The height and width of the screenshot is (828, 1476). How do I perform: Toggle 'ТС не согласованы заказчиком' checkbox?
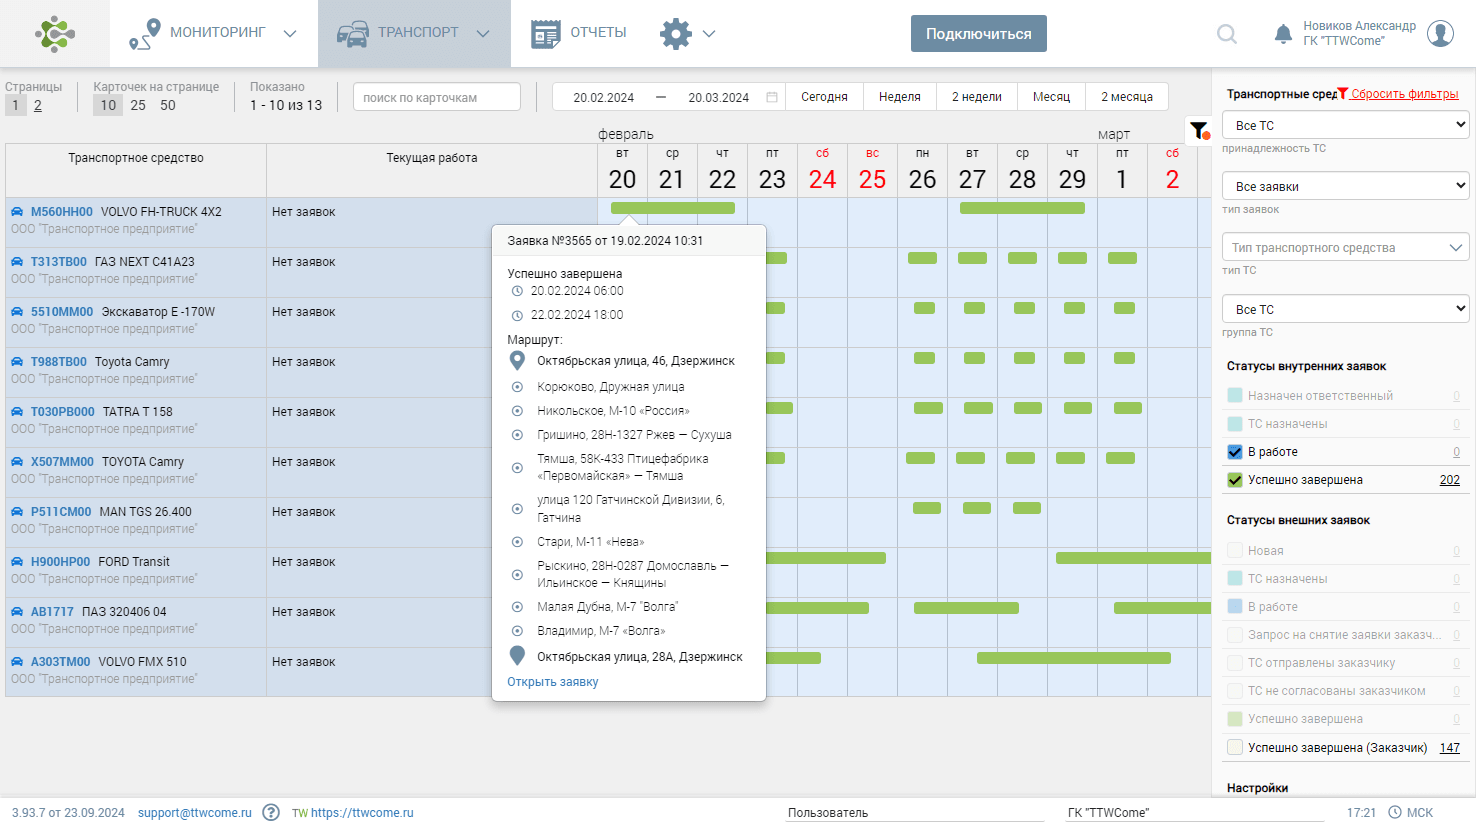(x=1235, y=691)
